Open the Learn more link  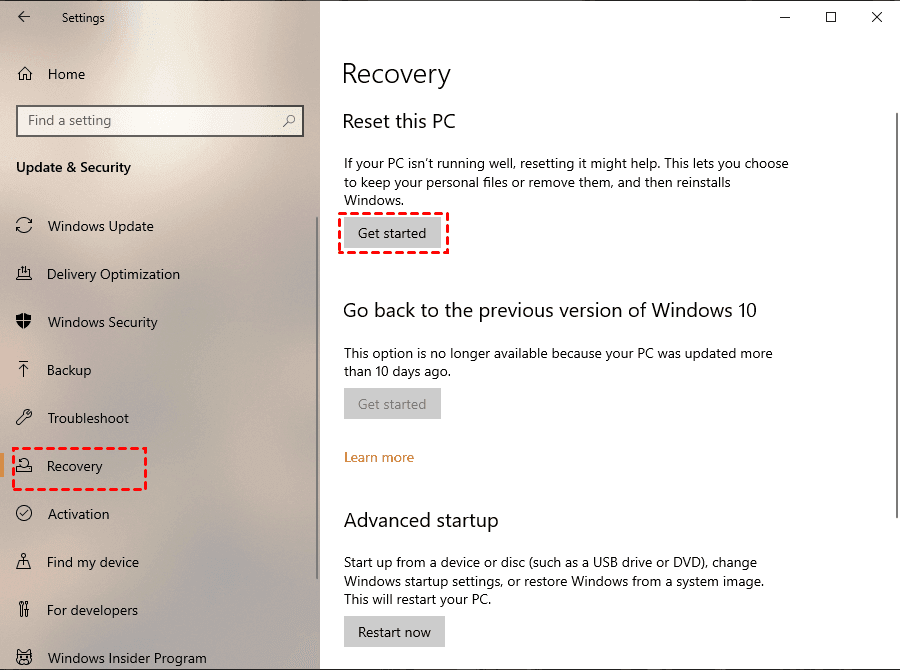(378, 457)
